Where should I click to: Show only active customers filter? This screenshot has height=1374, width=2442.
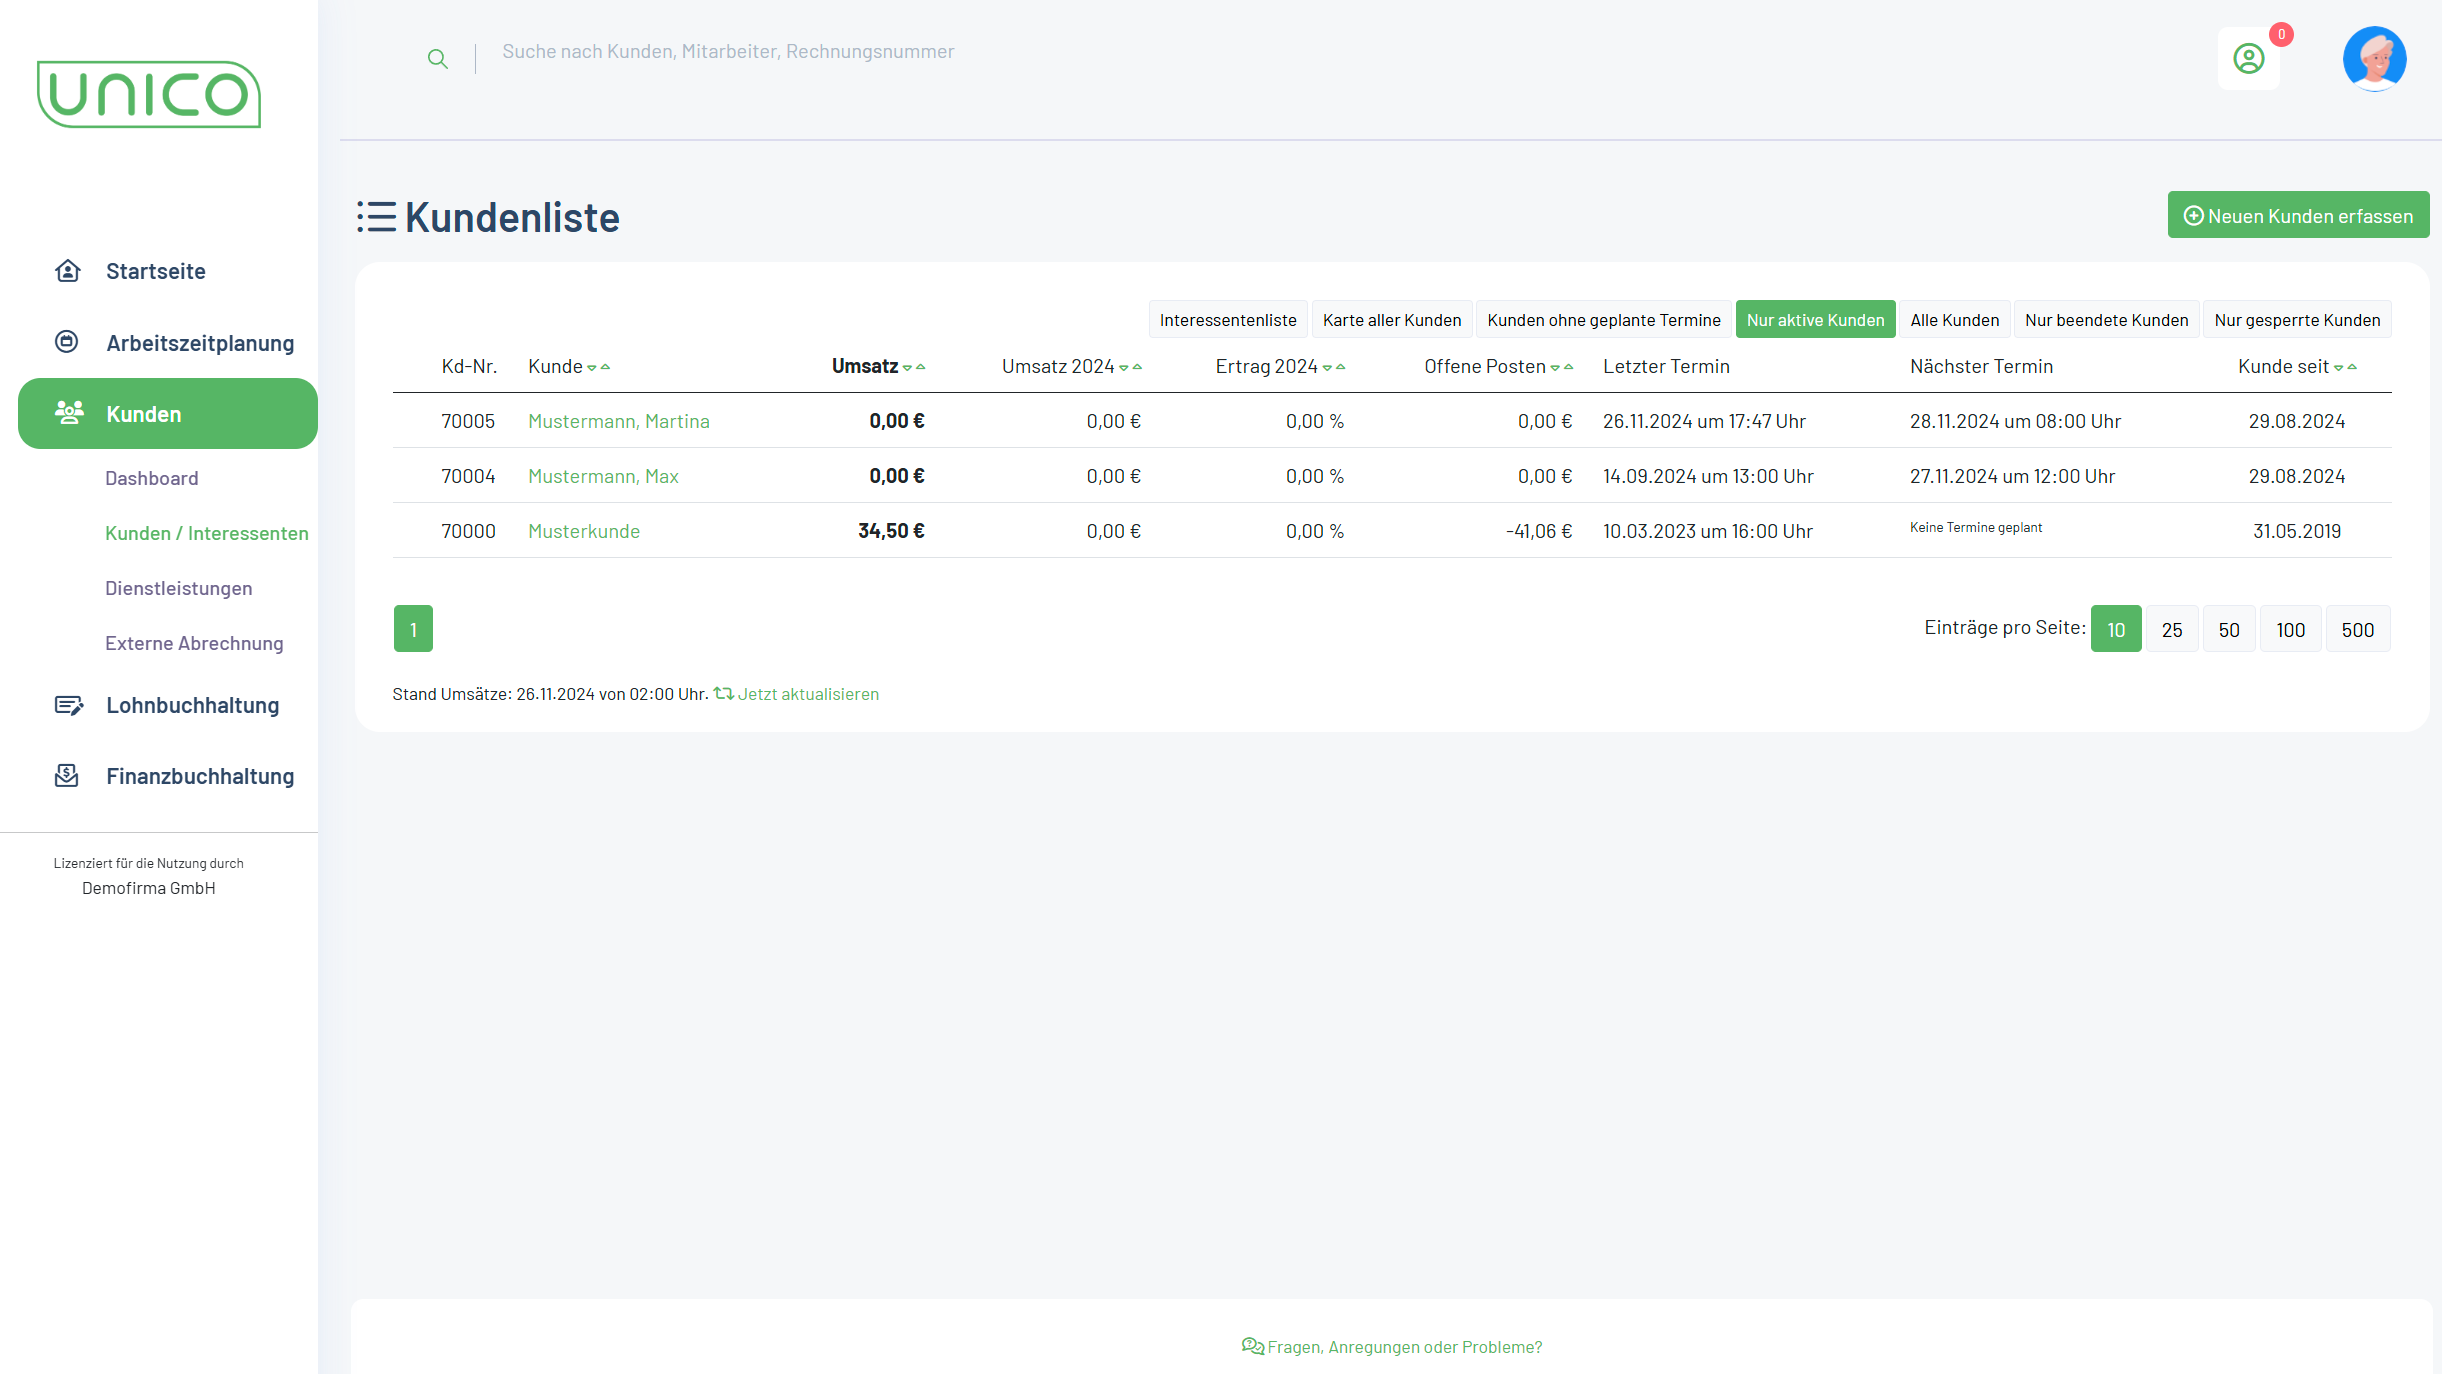click(1815, 320)
